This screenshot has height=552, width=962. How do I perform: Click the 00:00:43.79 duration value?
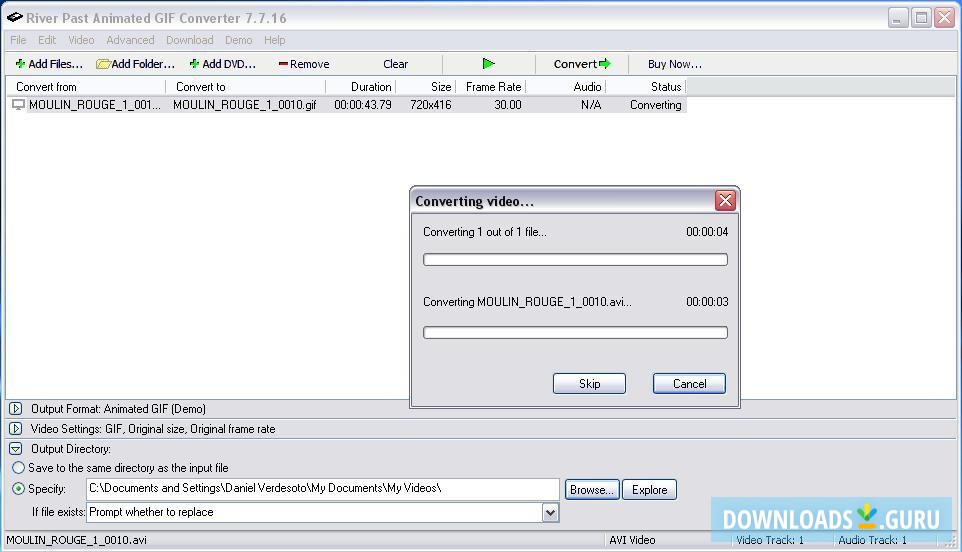363,105
